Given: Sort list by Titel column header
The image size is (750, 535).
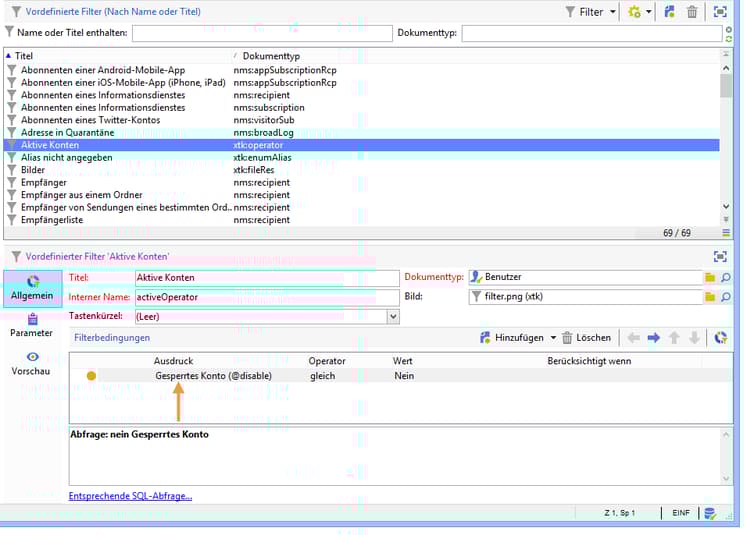Looking at the screenshot, I should click(x=23, y=56).
